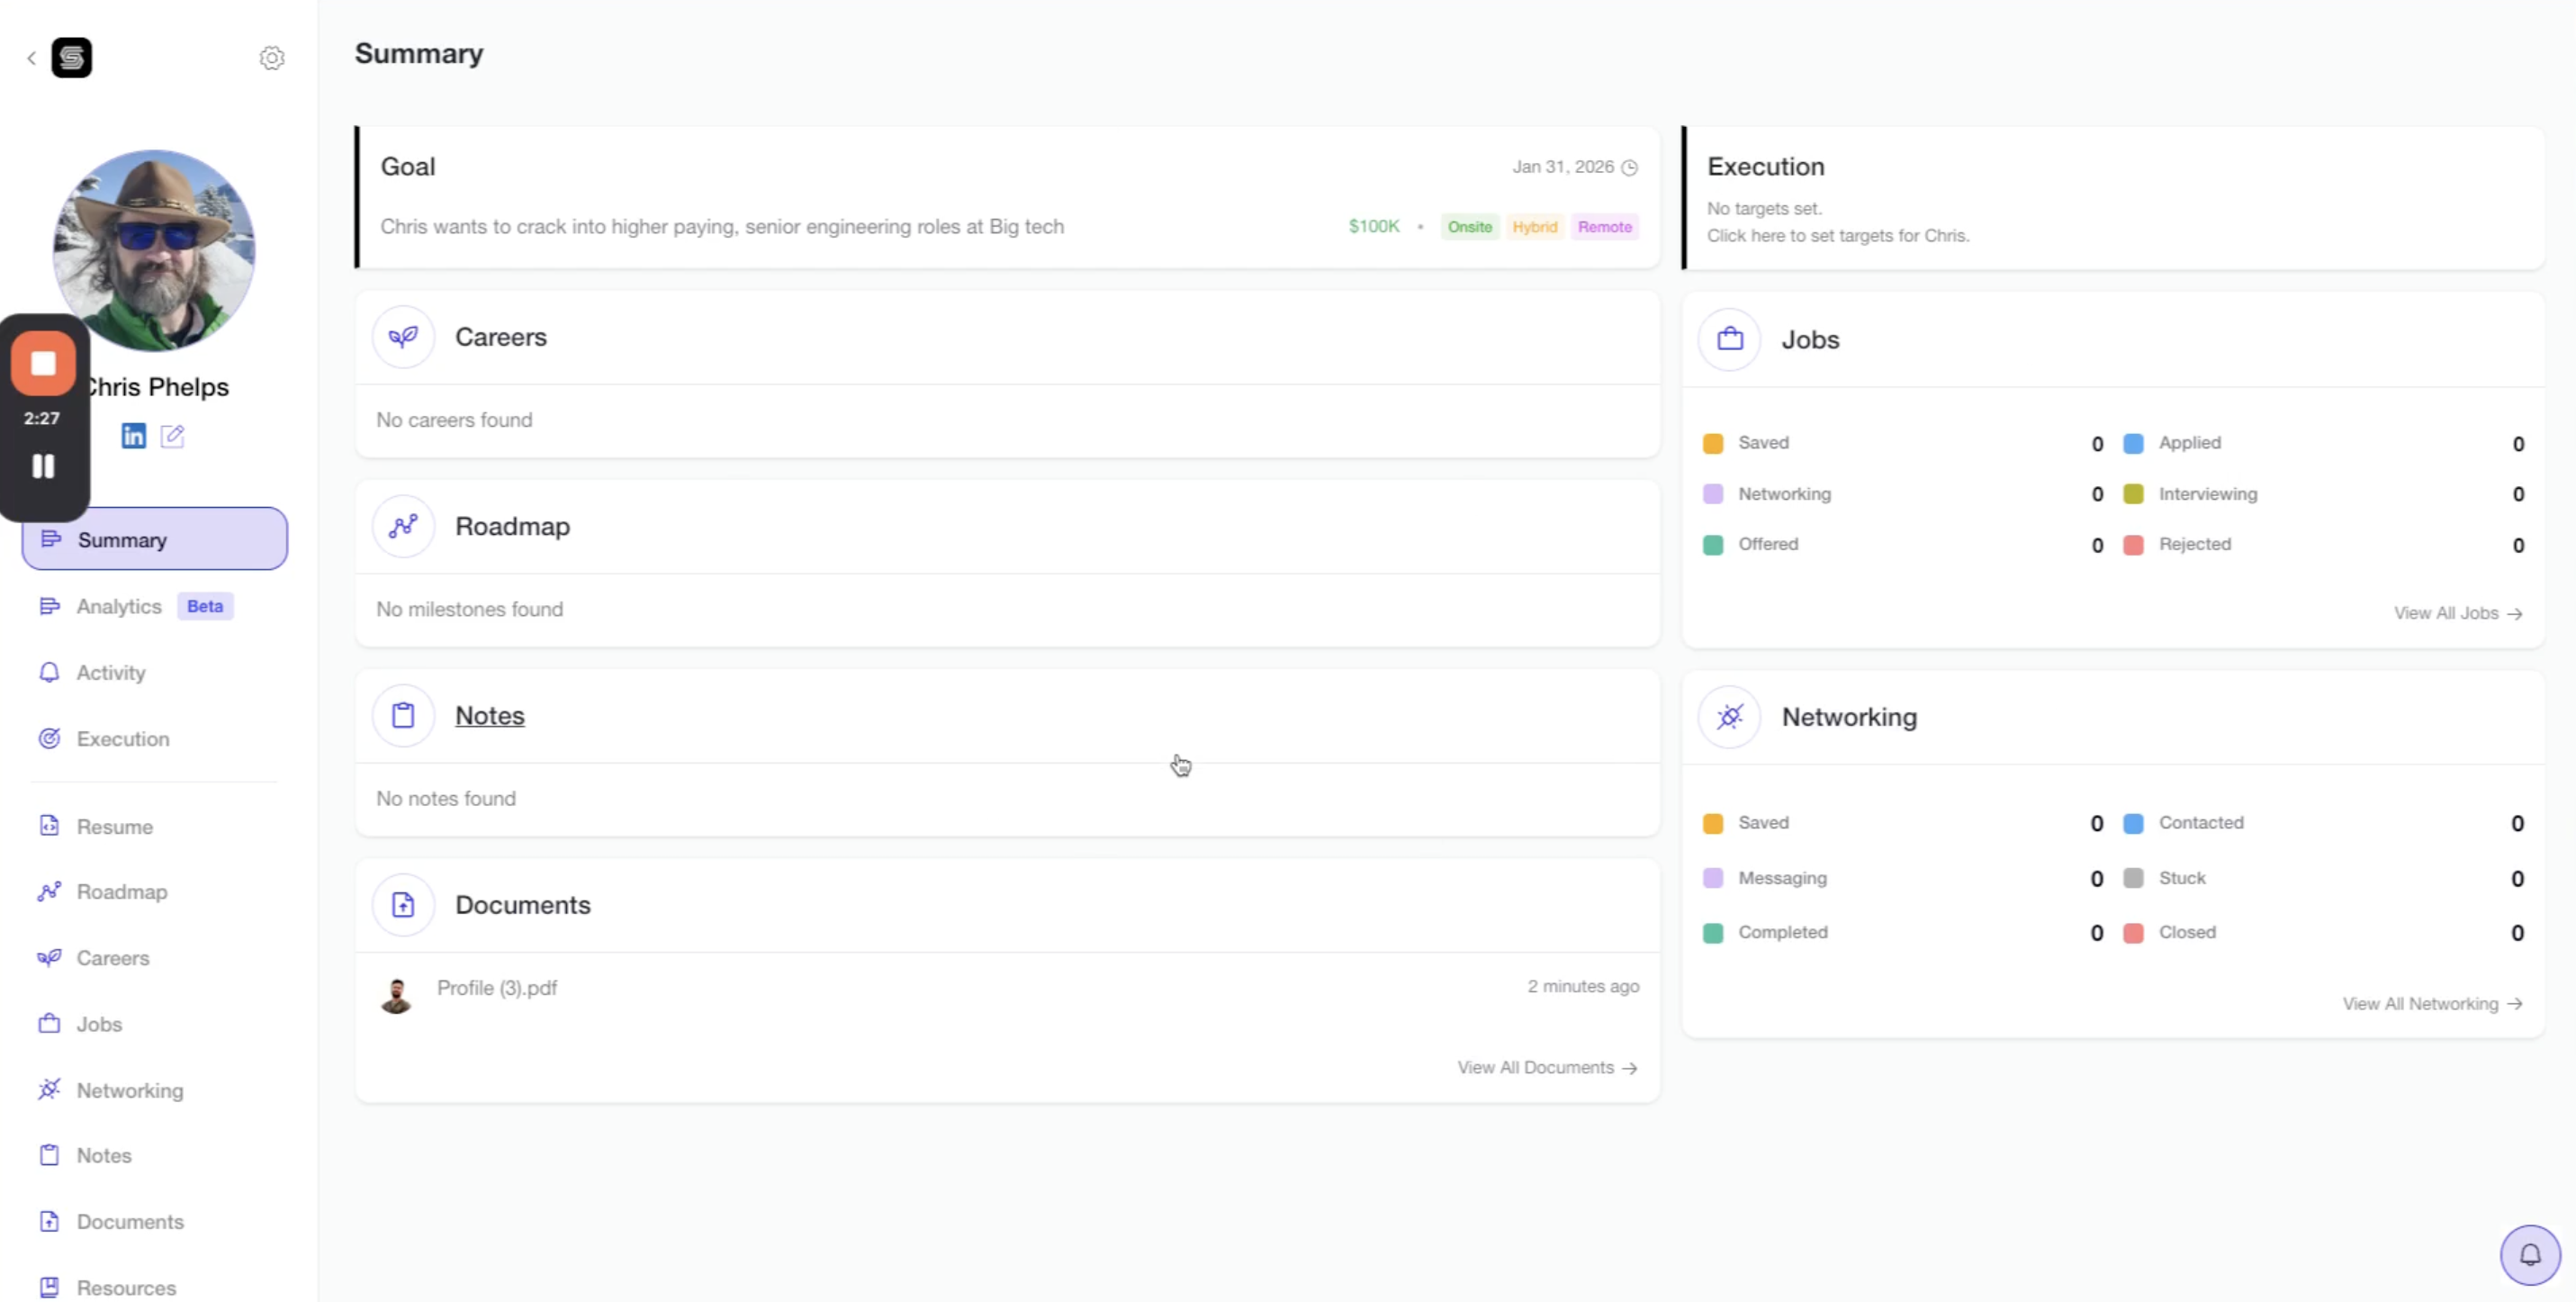
Task: Click the Careers seedling icon in card
Action: [403, 337]
